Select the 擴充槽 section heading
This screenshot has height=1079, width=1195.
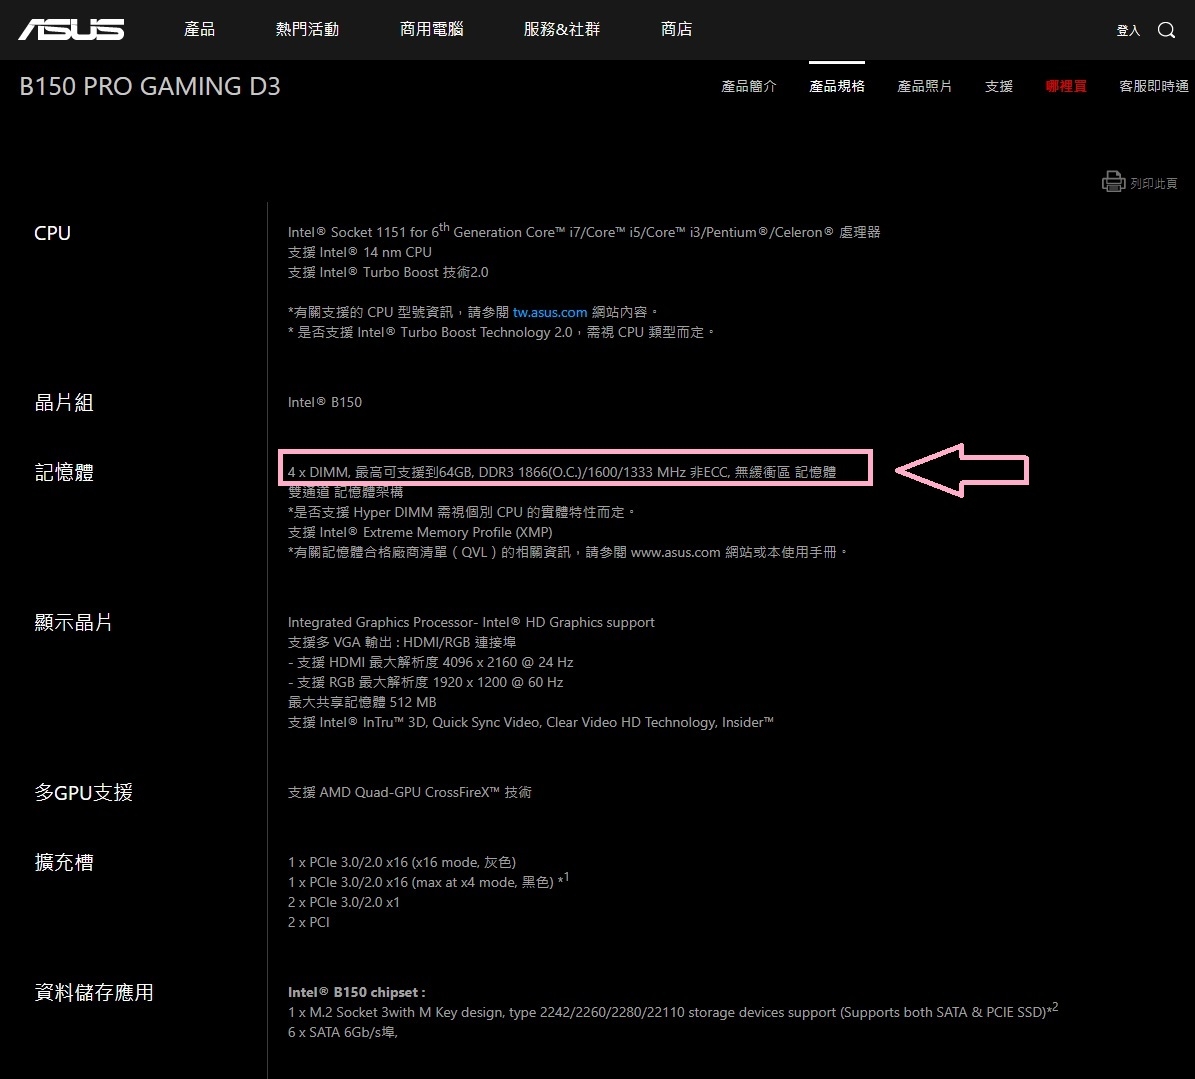pos(64,863)
